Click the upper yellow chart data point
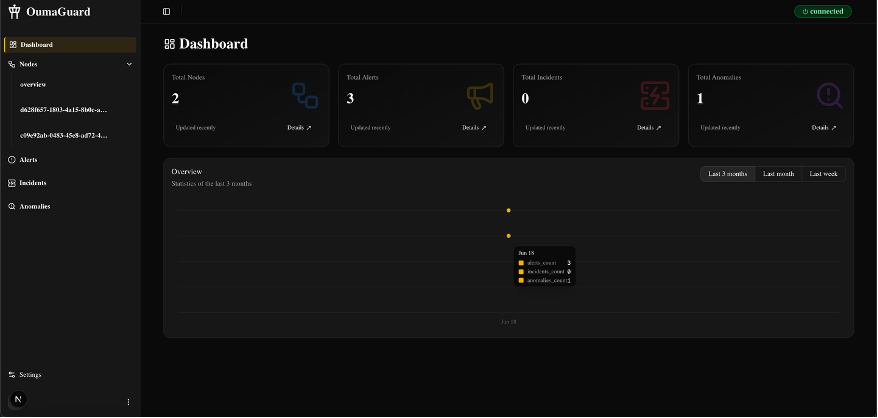 508,210
